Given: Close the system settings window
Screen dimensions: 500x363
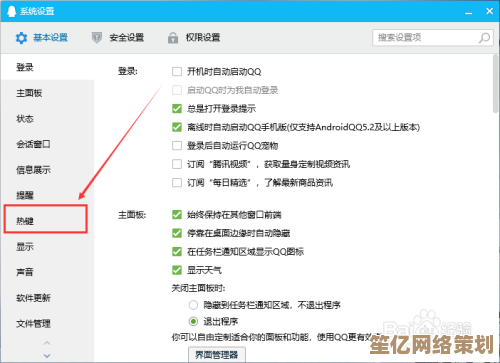Looking at the screenshot, I should [489, 11].
